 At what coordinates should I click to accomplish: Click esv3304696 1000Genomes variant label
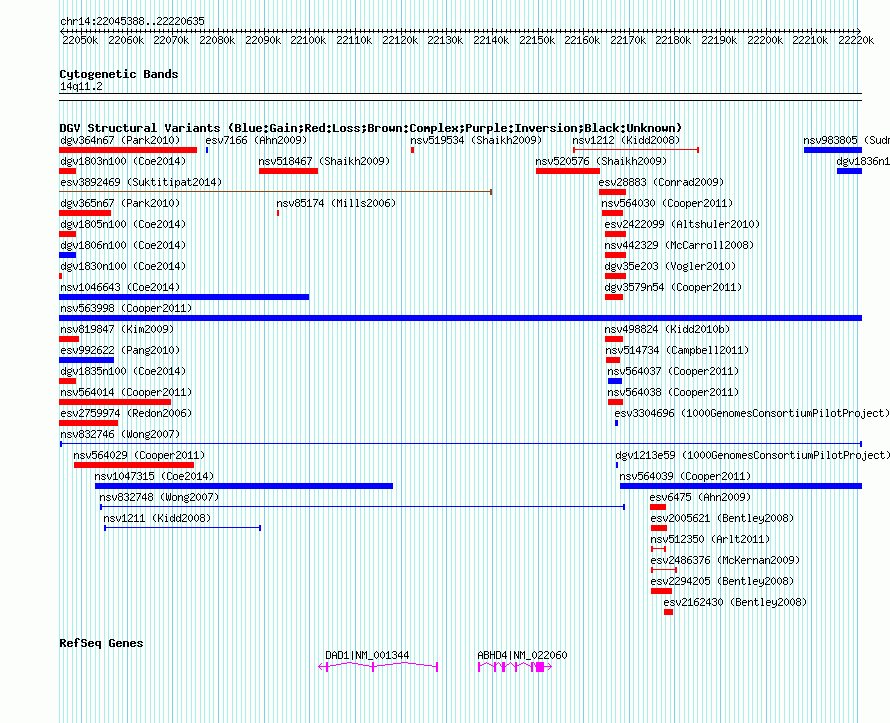tap(752, 413)
